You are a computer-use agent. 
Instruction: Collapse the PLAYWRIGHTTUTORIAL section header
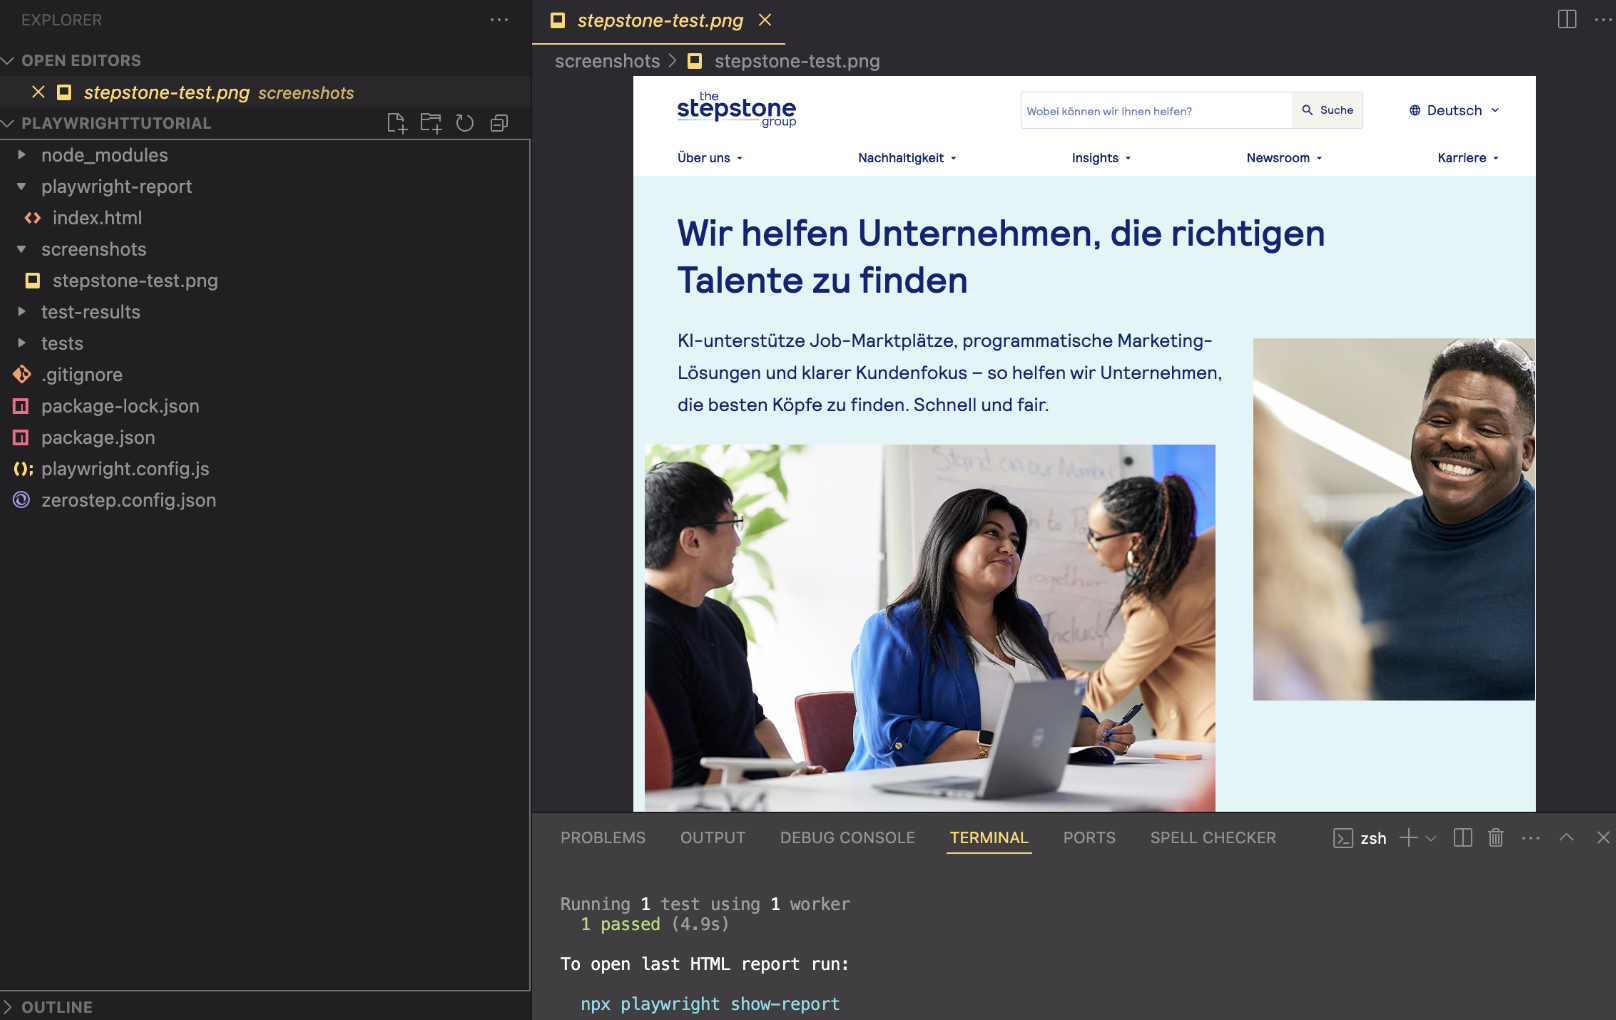[116, 123]
